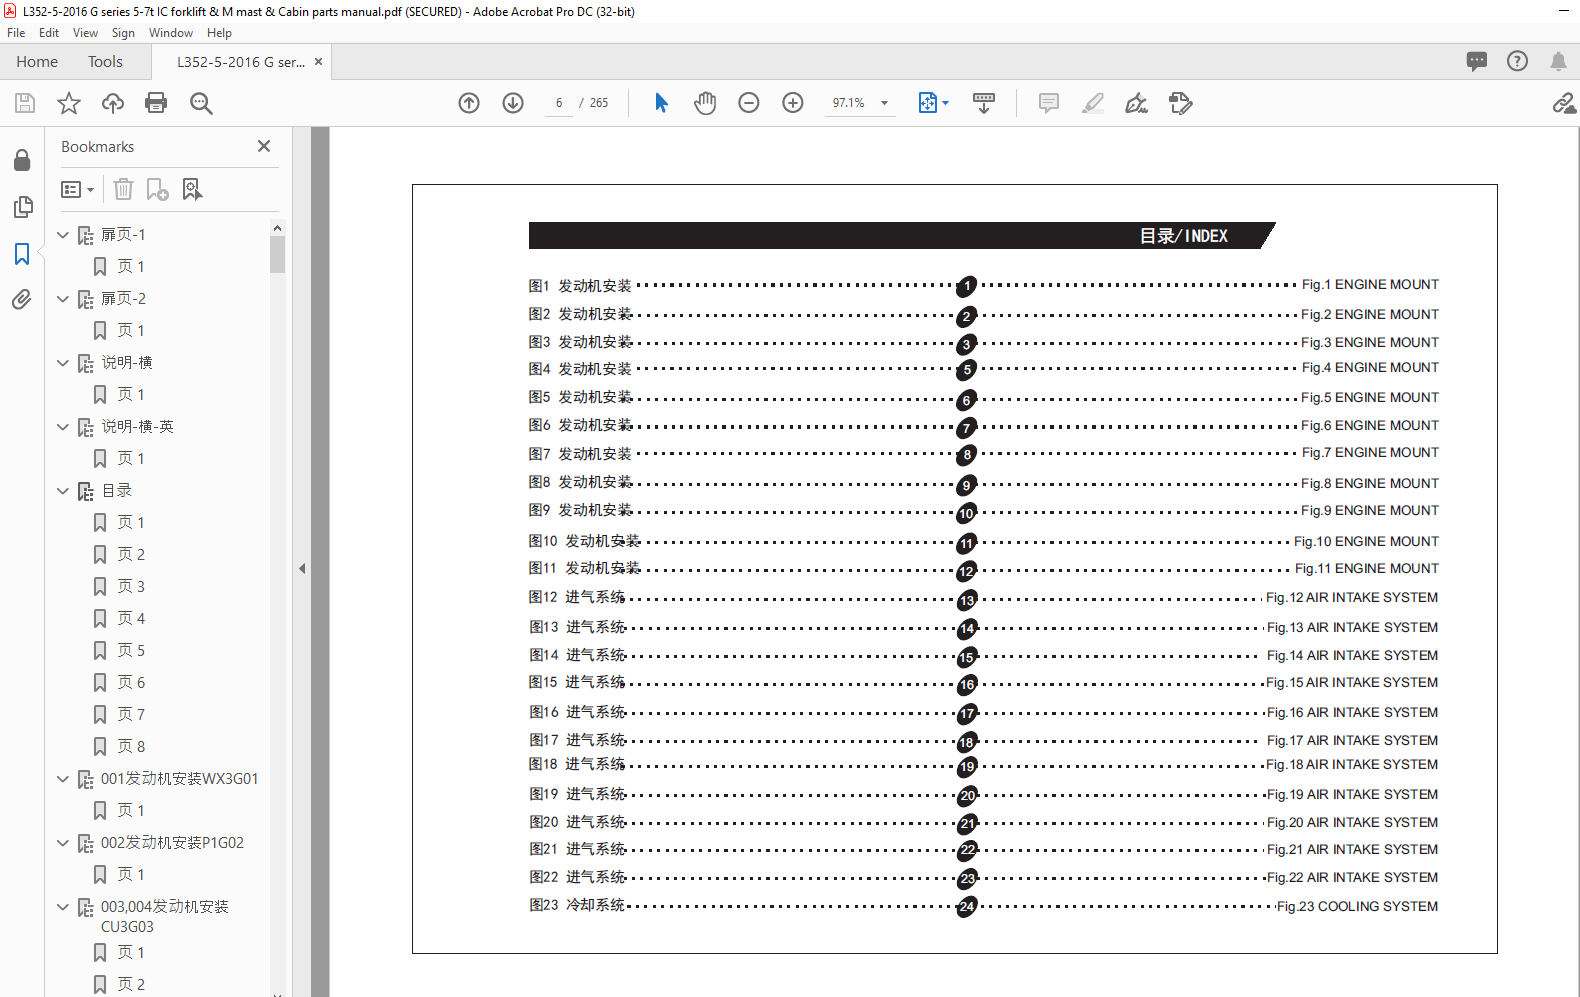Click the security lock panel icon
This screenshot has height=997, width=1580.
(x=22, y=160)
